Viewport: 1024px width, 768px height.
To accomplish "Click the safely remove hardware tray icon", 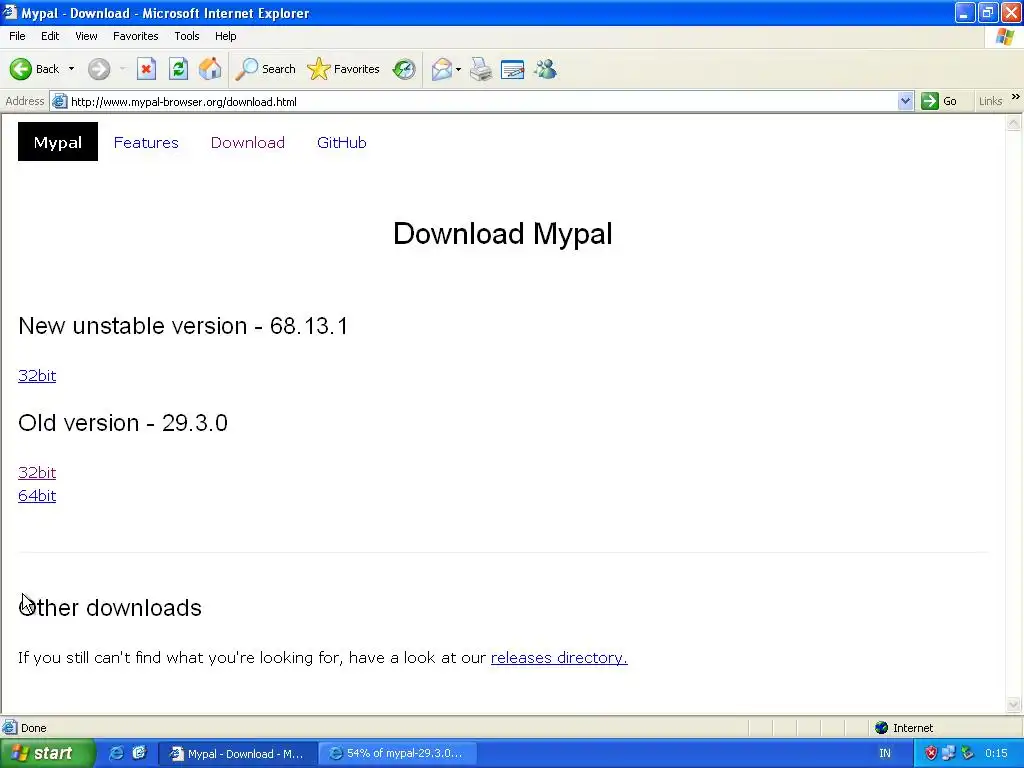I will click(x=967, y=753).
